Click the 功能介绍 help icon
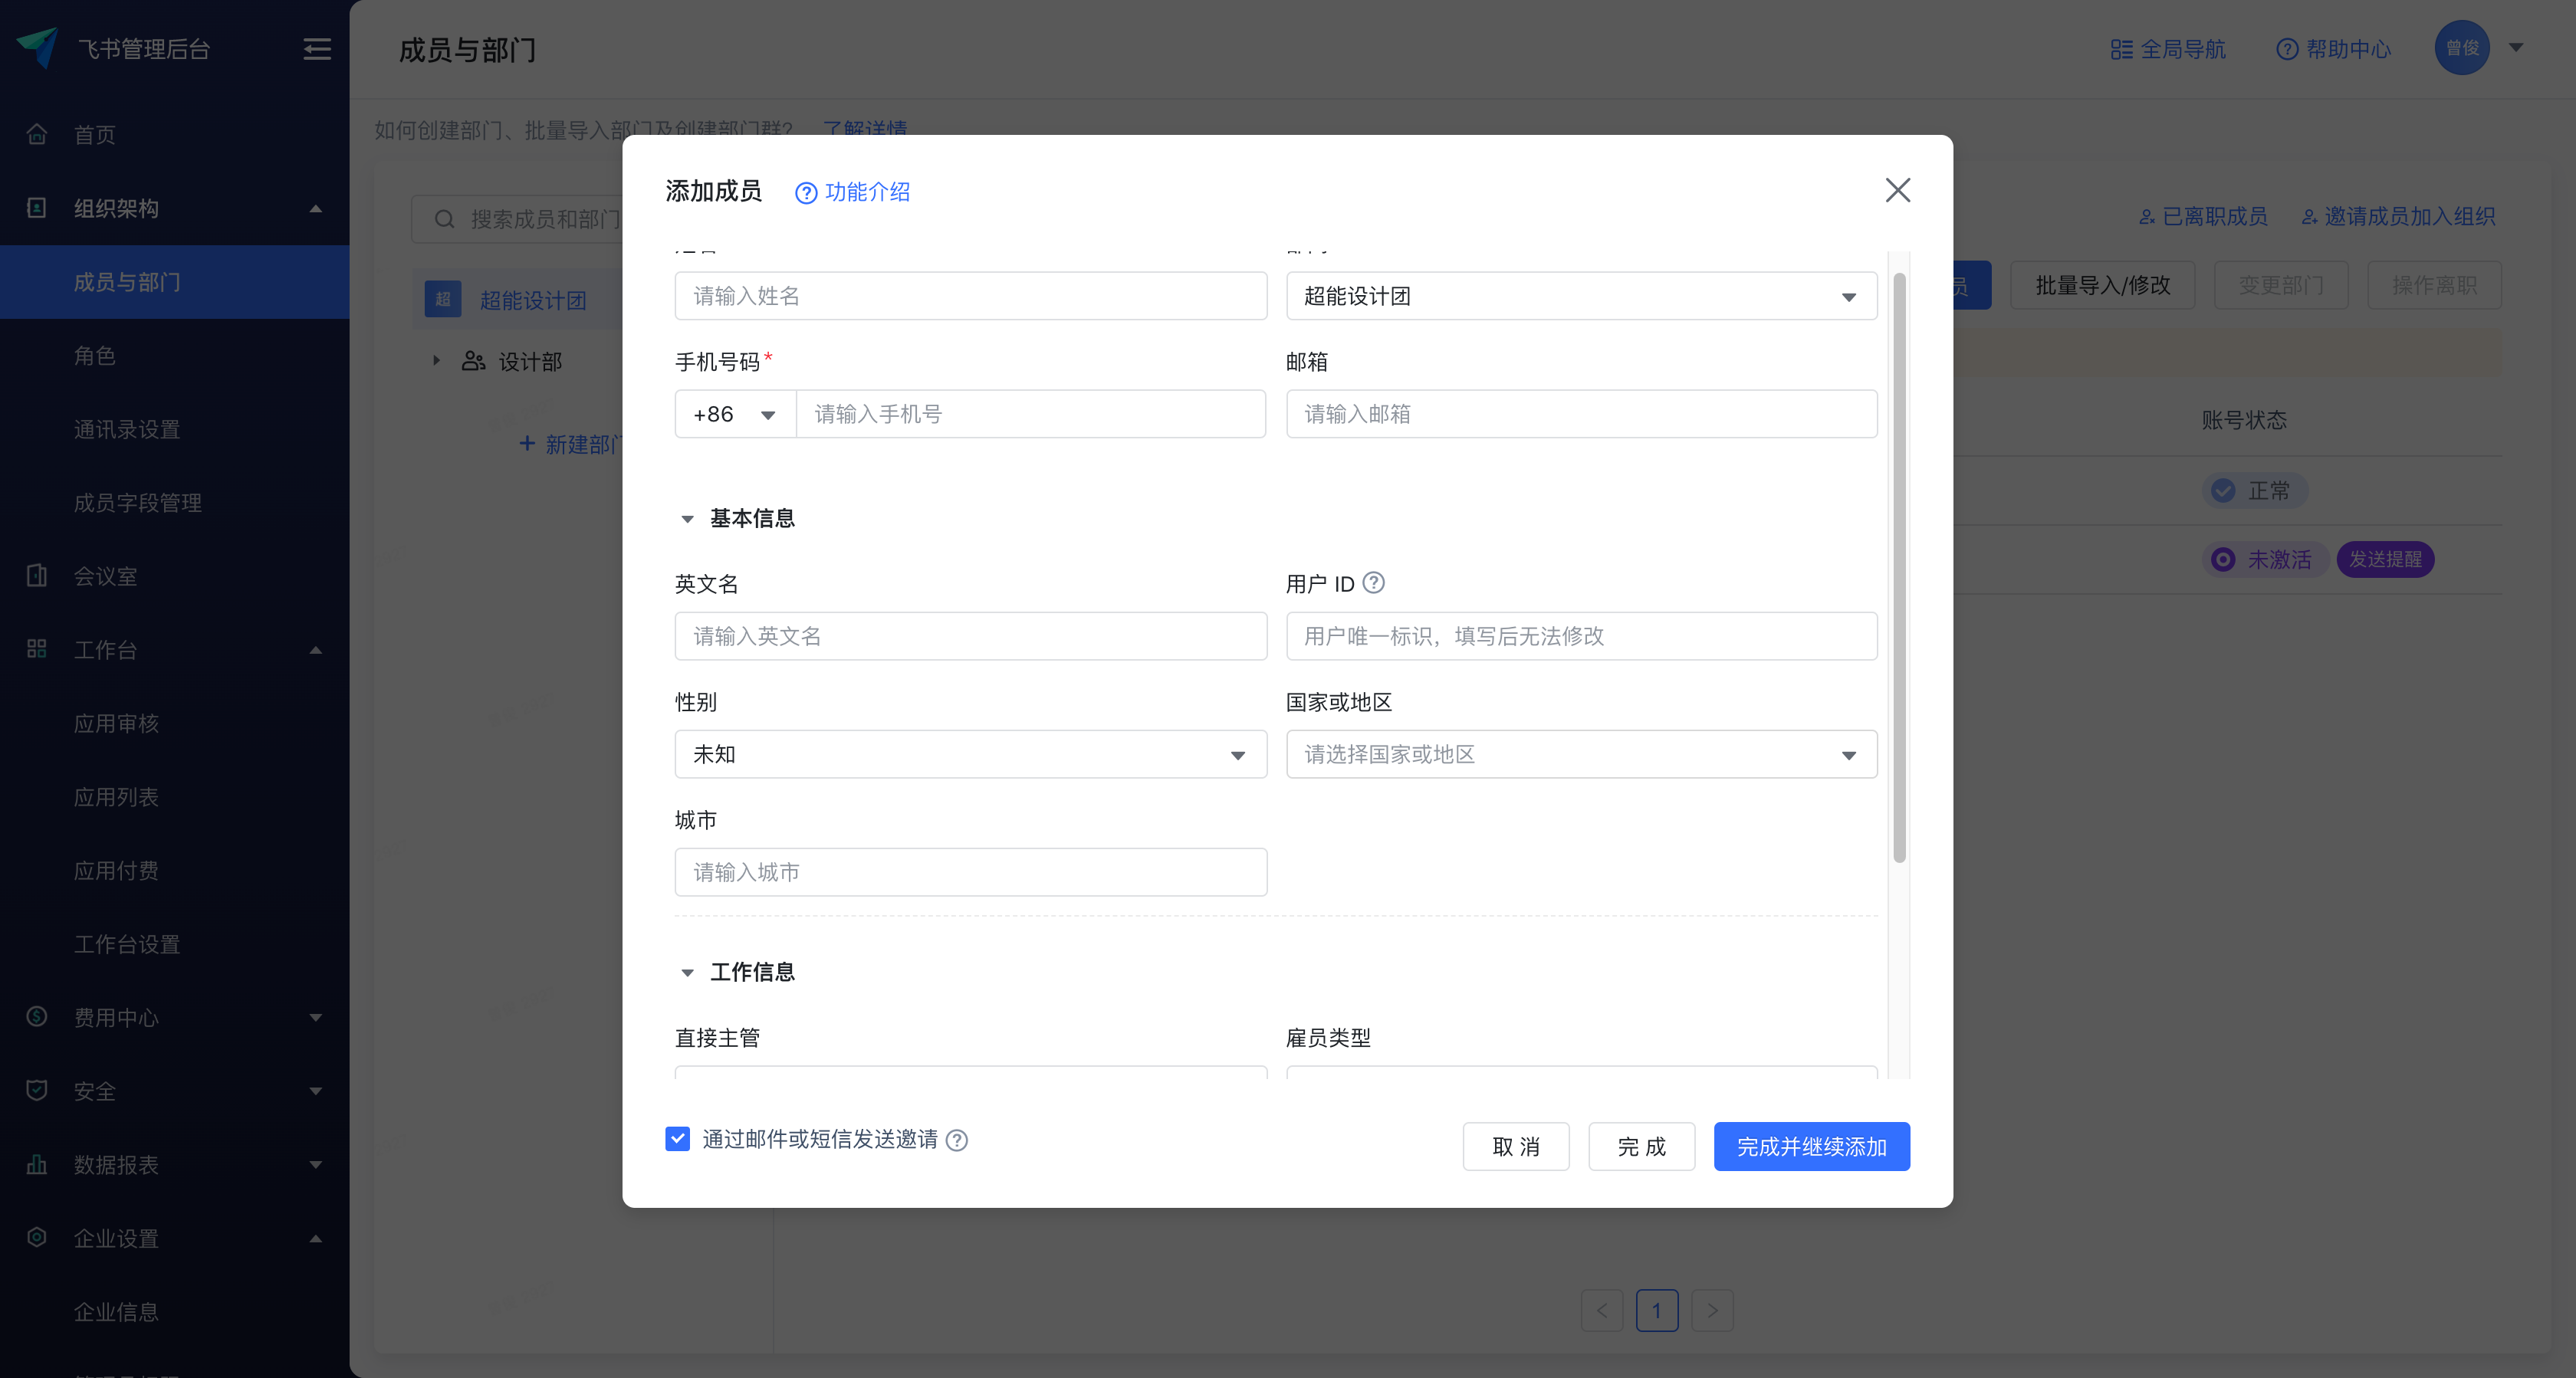The image size is (2576, 1378). click(x=805, y=192)
